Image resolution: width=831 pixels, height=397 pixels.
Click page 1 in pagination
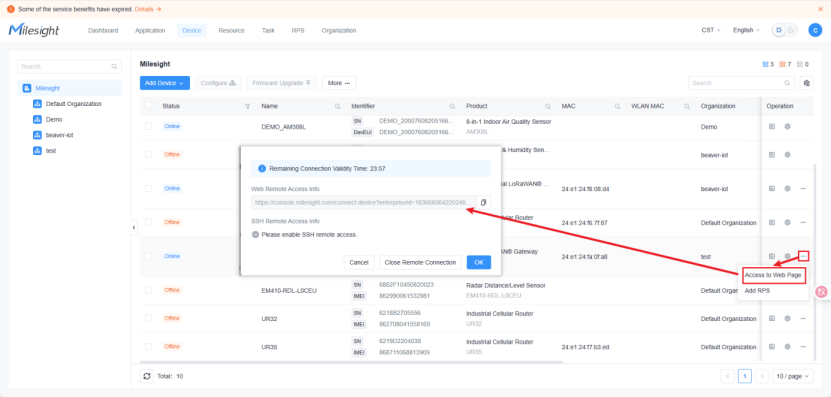(x=745, y=376)
